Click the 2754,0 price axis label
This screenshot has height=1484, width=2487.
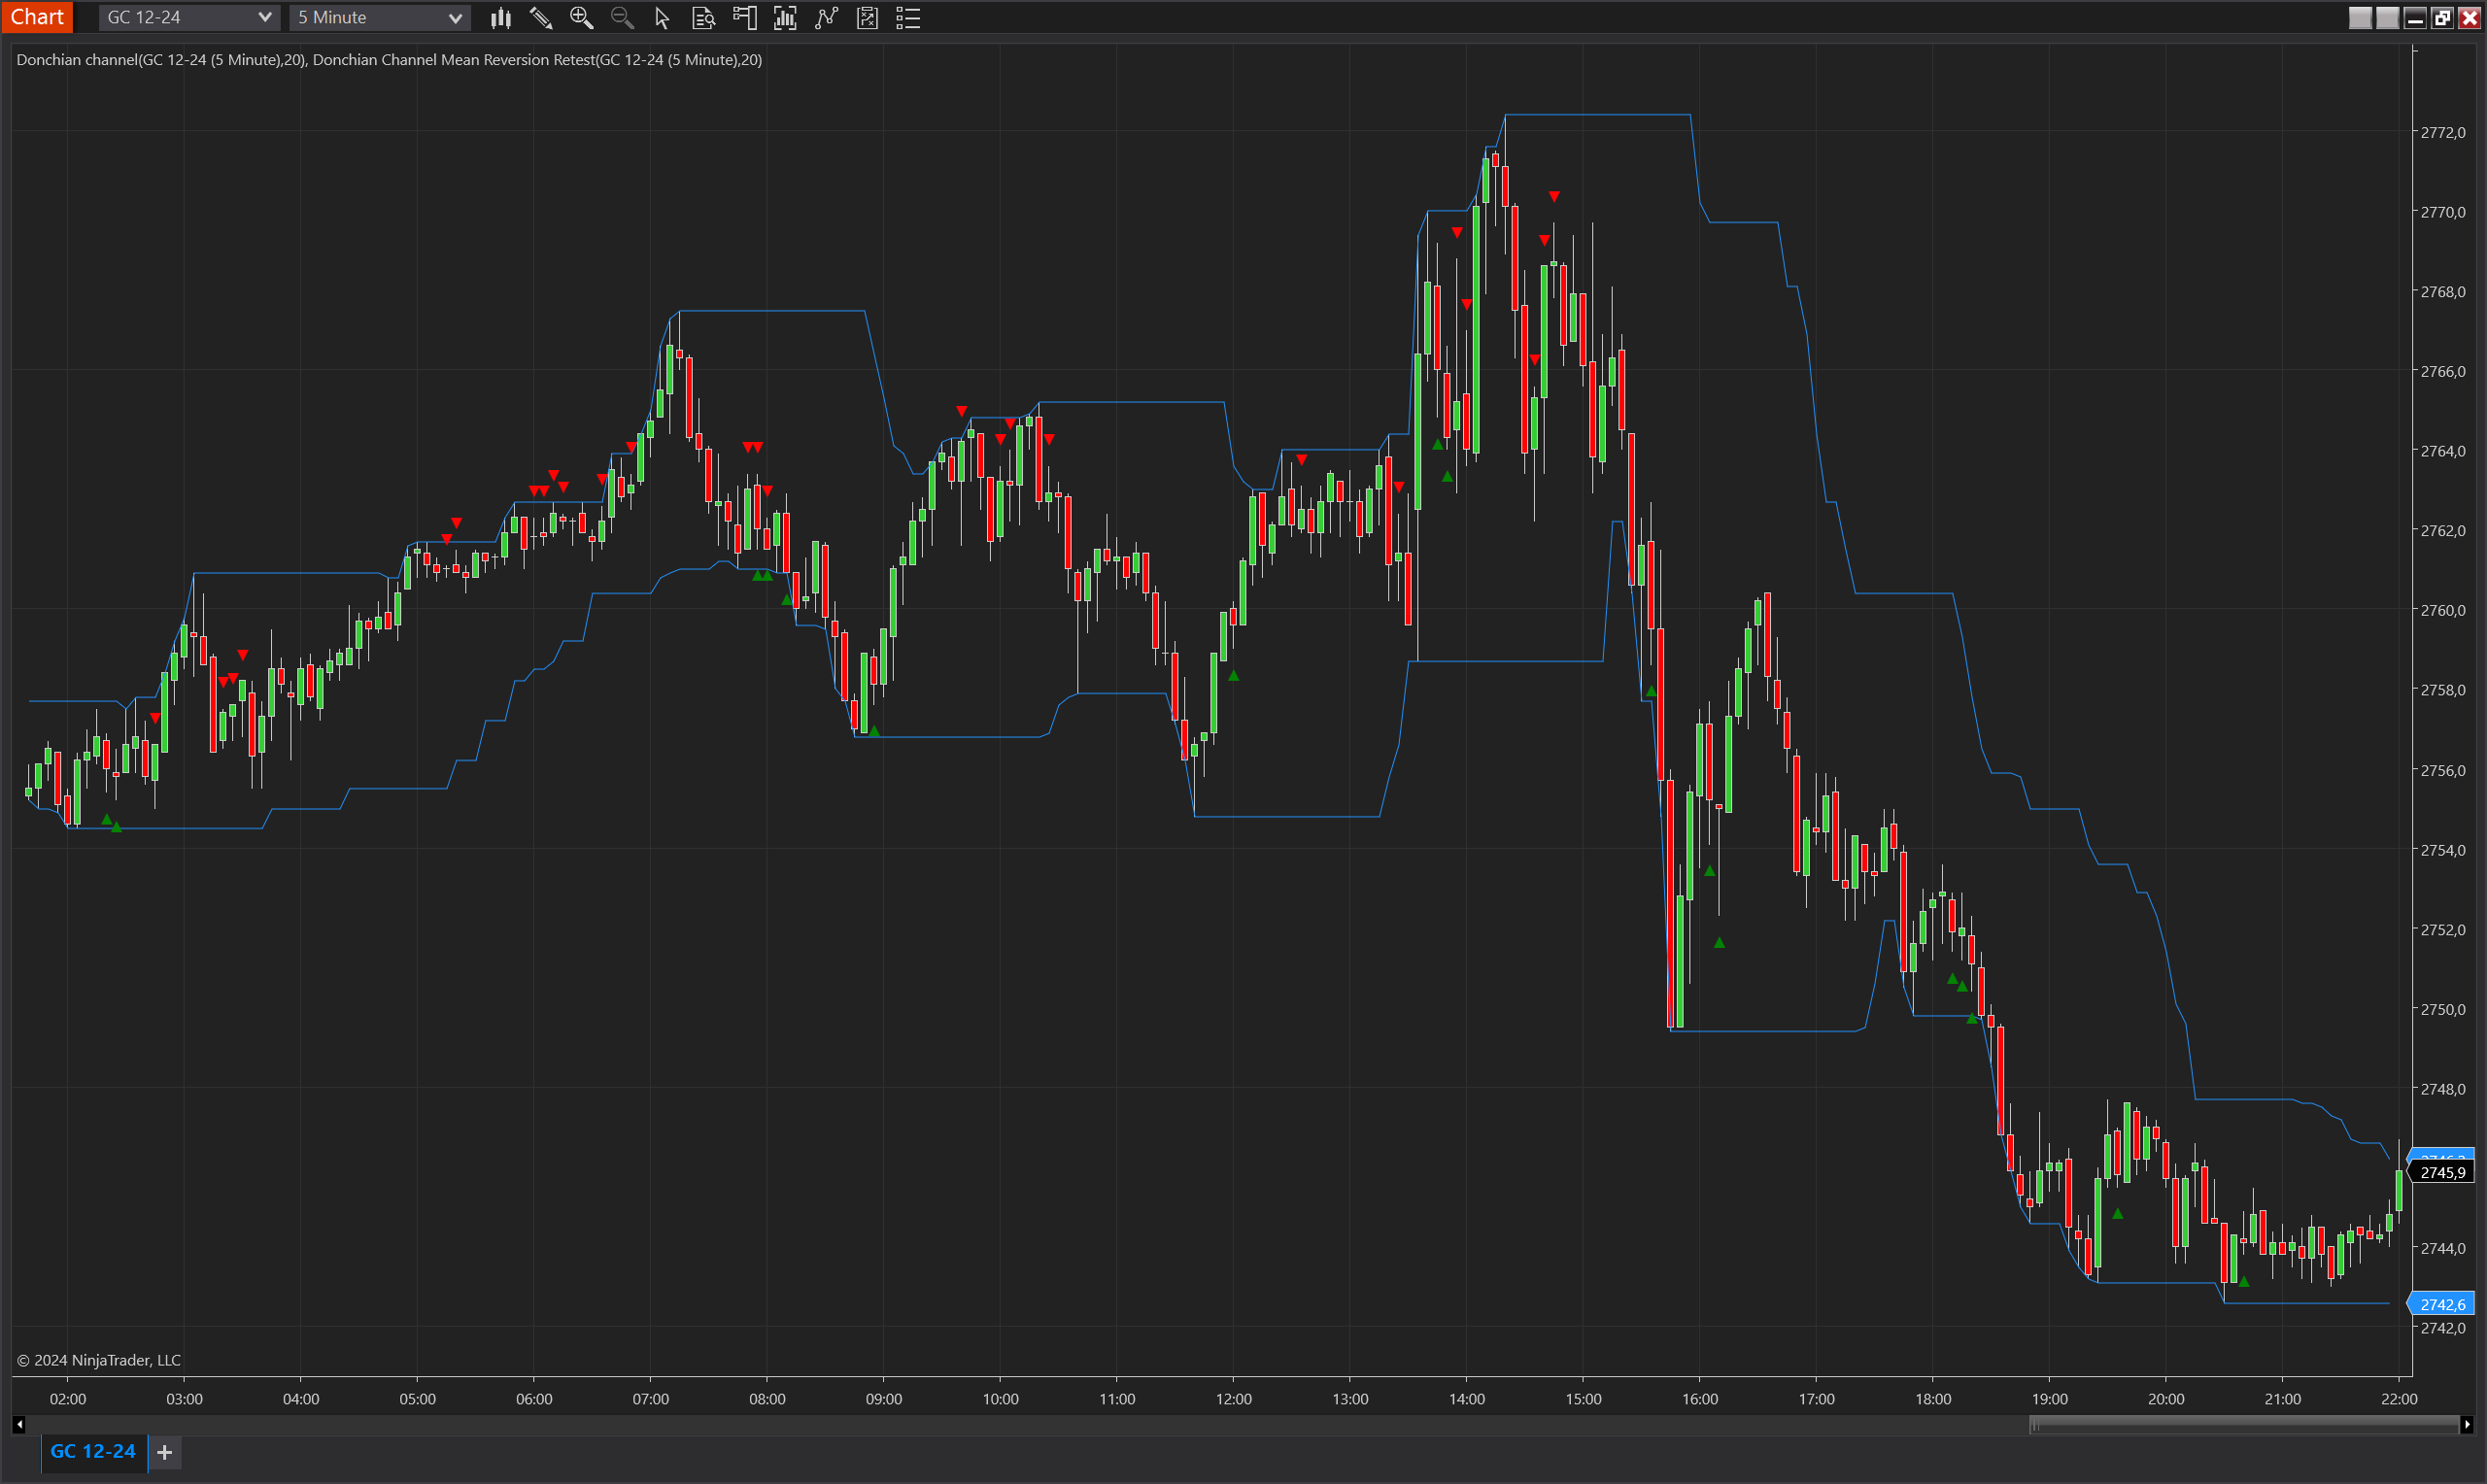pyautogui.click(x=2442, y=850)
